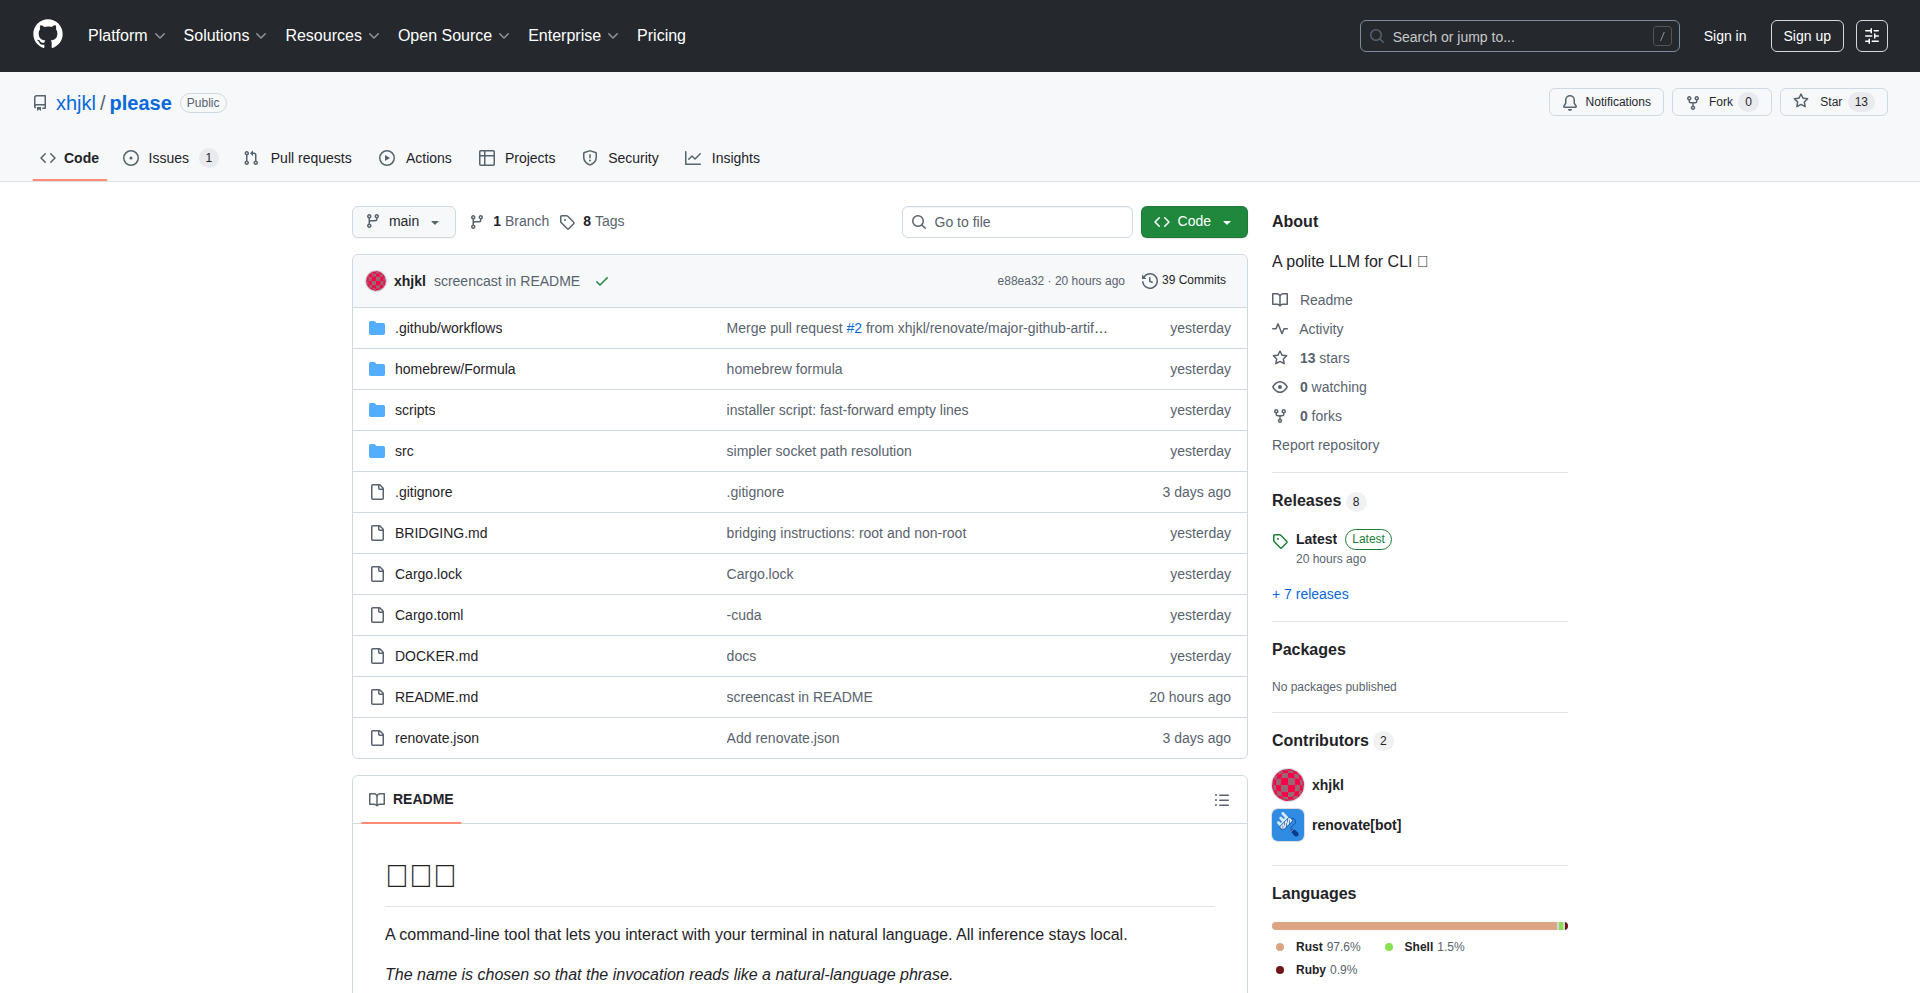This screenshot has height=993, width=1920.
Task: Click the Notifications button
Action: (x=1606, y=102)
